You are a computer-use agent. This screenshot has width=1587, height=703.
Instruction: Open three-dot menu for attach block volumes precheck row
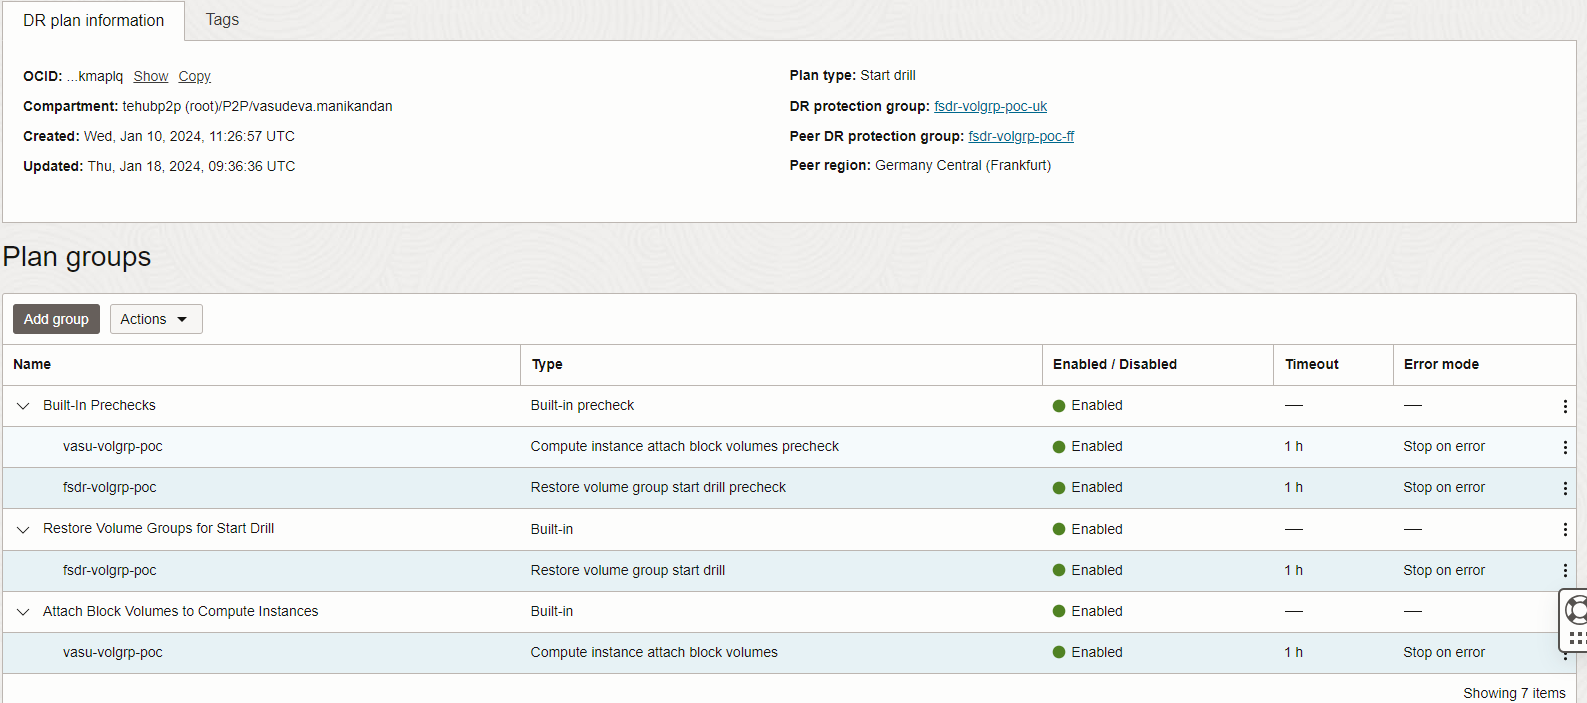[1565, 447]
